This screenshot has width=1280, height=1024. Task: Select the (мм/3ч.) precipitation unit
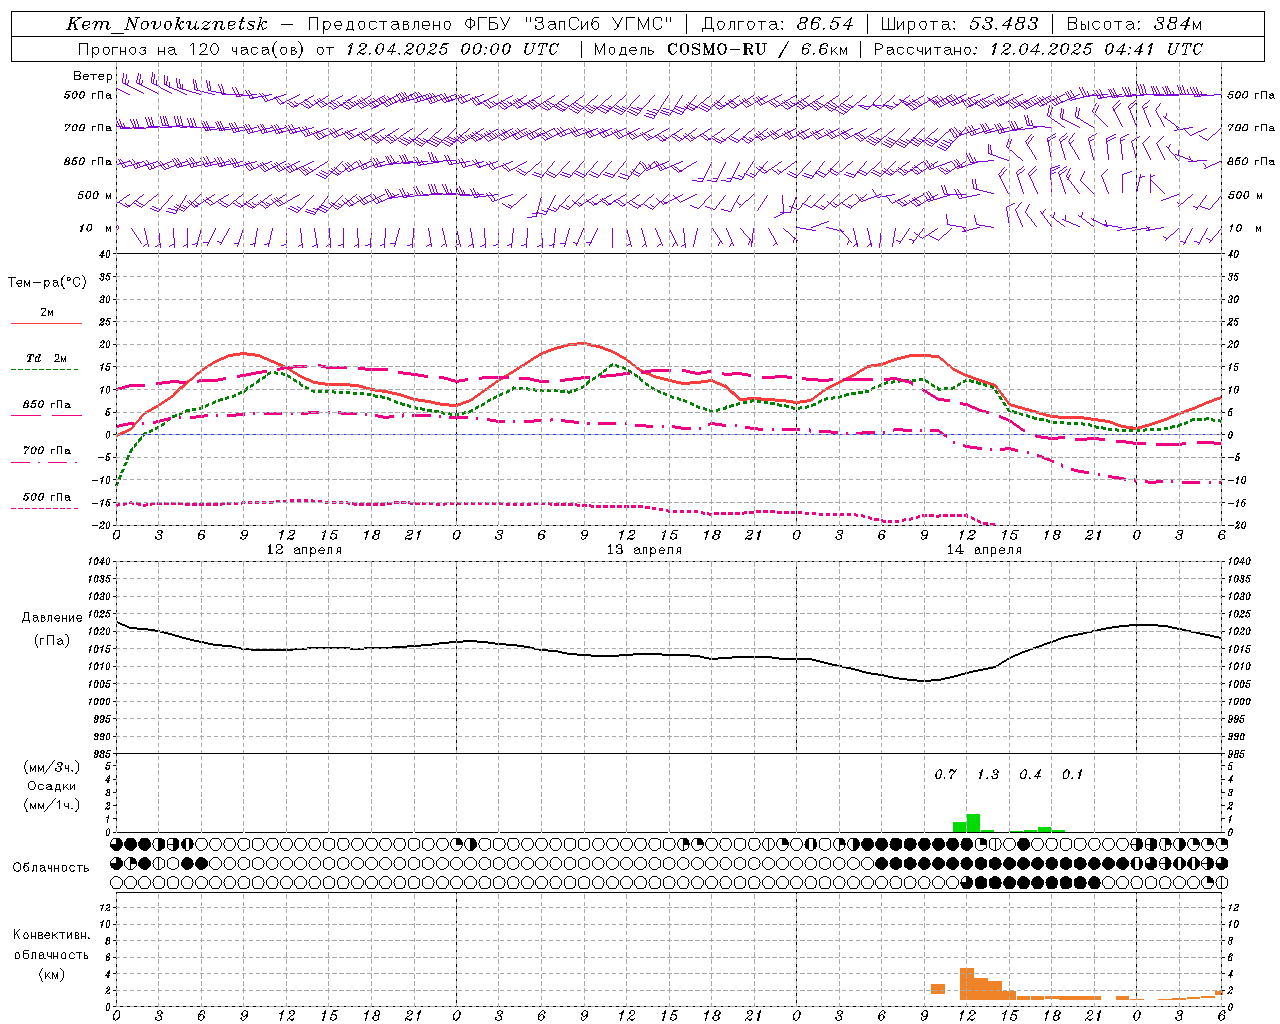pos(52,767)
